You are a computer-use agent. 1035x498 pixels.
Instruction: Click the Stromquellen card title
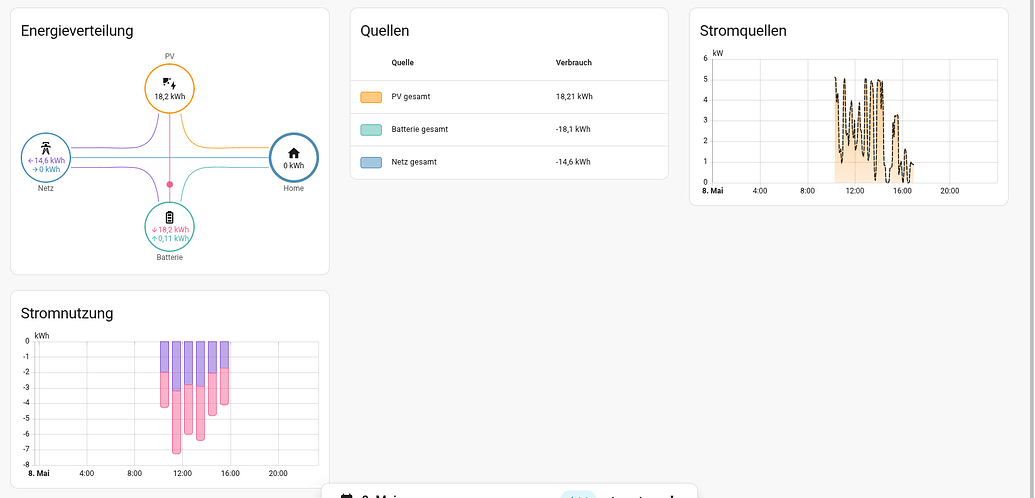point(743,30)
